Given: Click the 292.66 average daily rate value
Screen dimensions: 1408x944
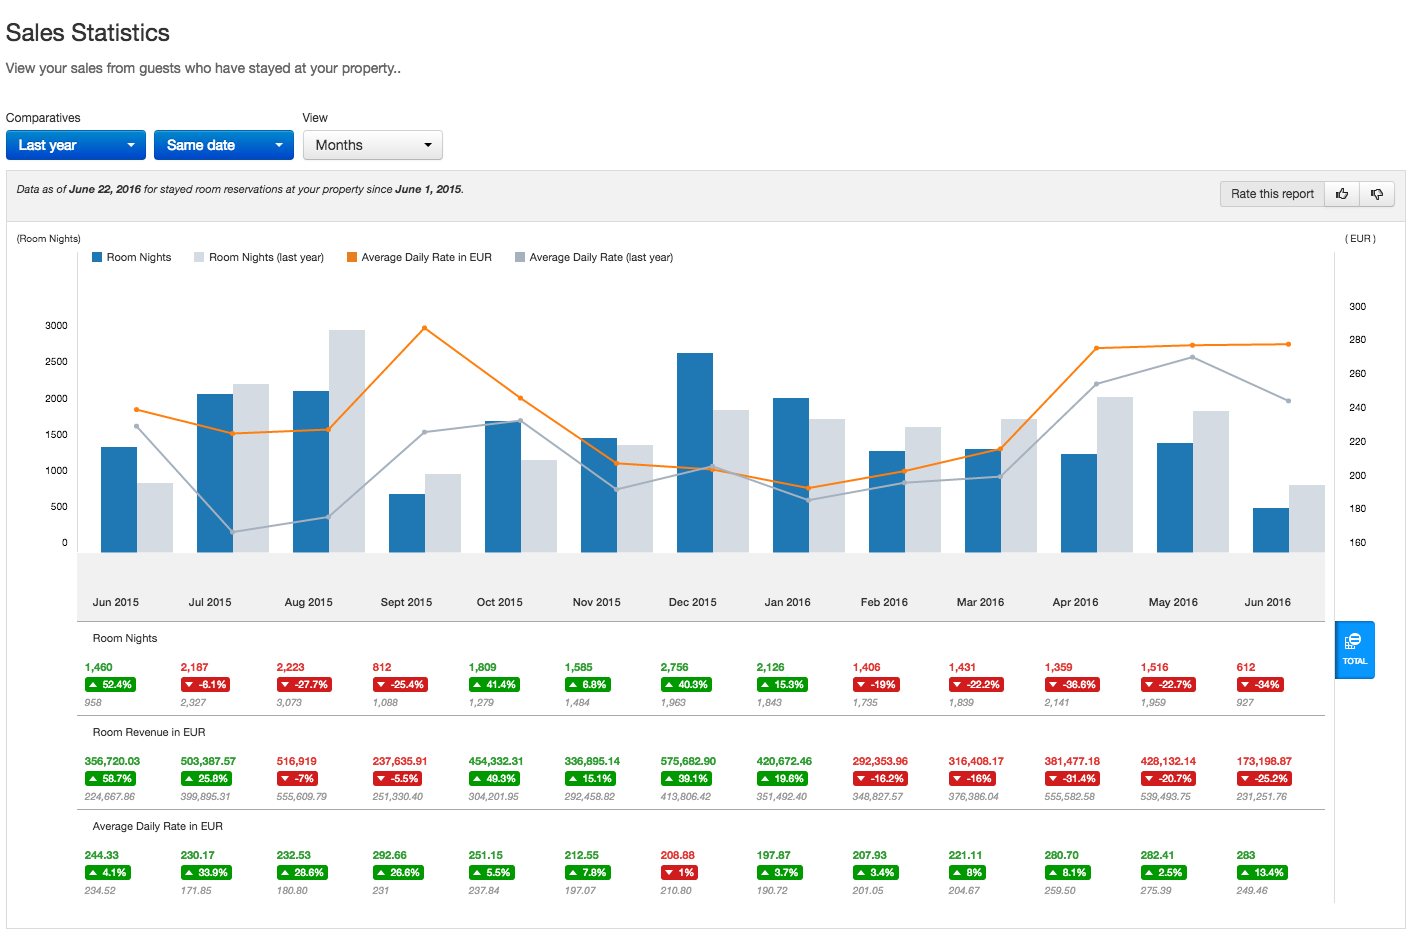Looking at the screenshot, I should [390, 855].
